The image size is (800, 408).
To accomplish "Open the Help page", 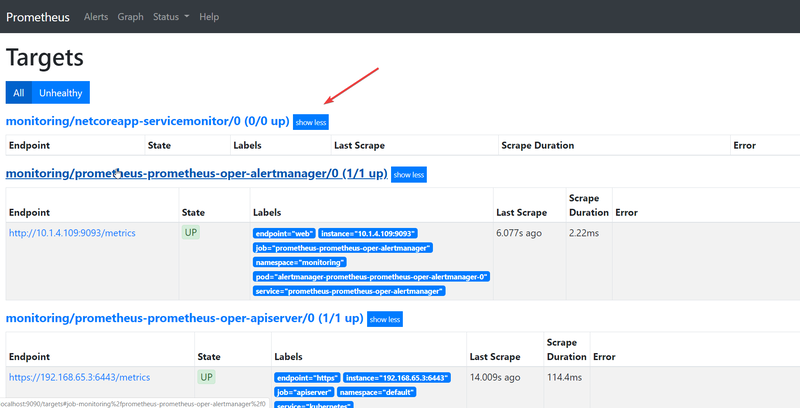I will coord(209,17).
